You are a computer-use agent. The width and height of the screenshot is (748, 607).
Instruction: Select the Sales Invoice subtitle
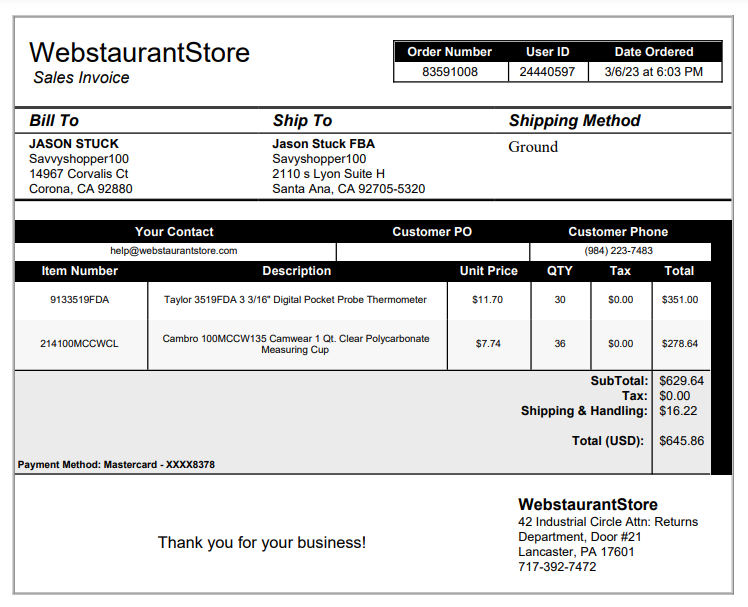pos(81,77)
